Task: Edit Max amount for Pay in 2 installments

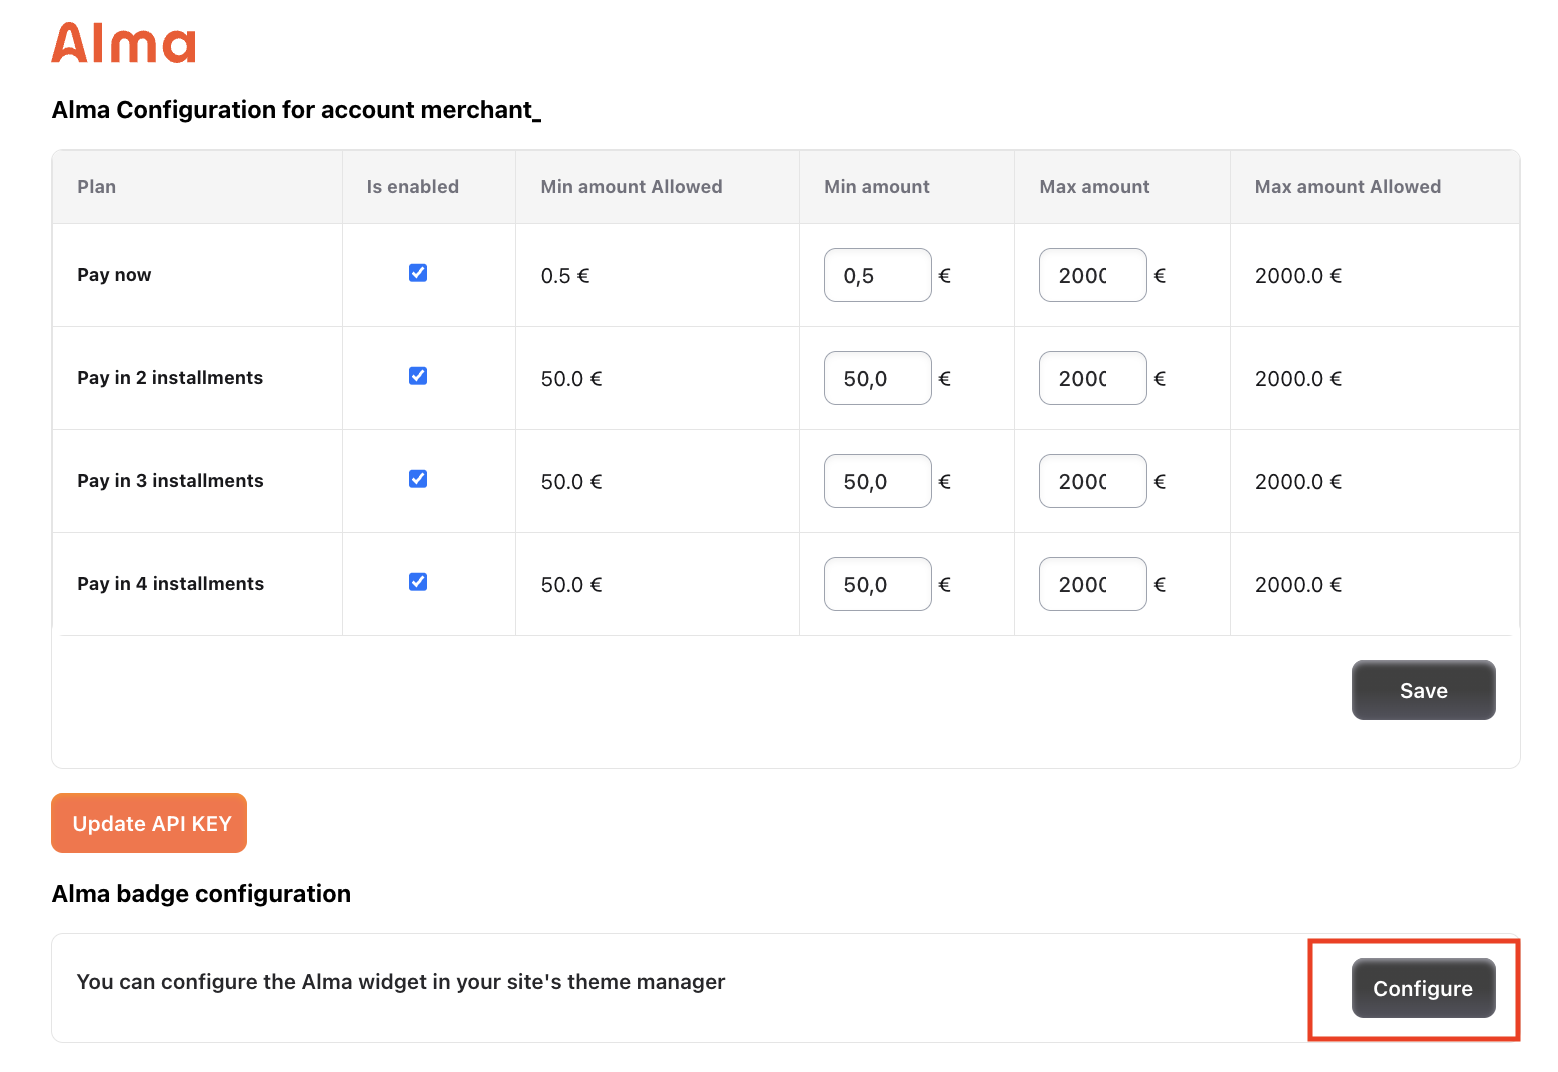Action: [1093, 378]
